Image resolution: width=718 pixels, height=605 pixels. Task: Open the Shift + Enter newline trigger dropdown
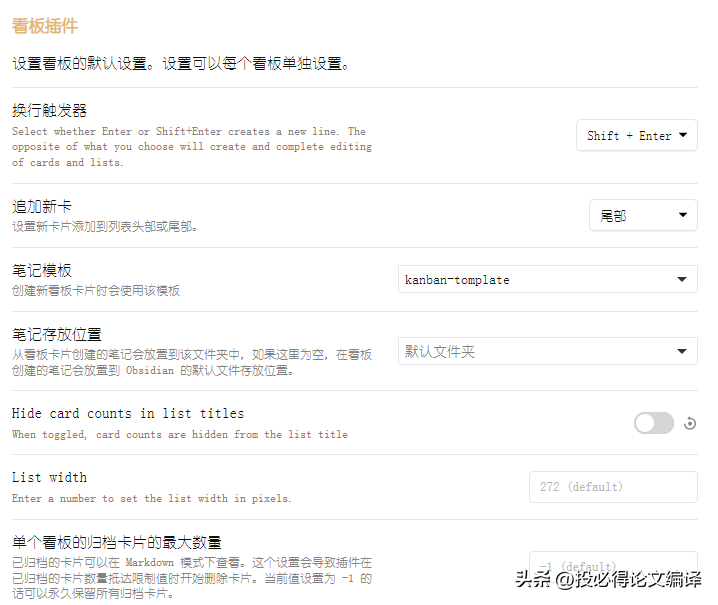(x=636, y=135)
